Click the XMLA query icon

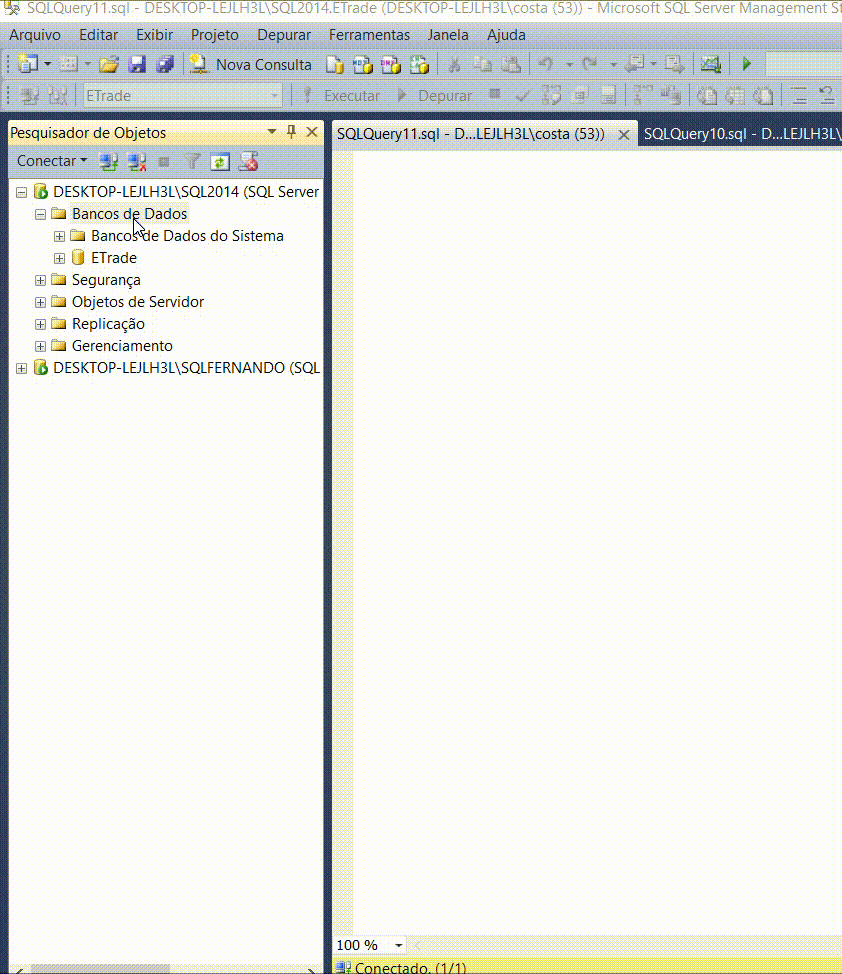point(419,65)
